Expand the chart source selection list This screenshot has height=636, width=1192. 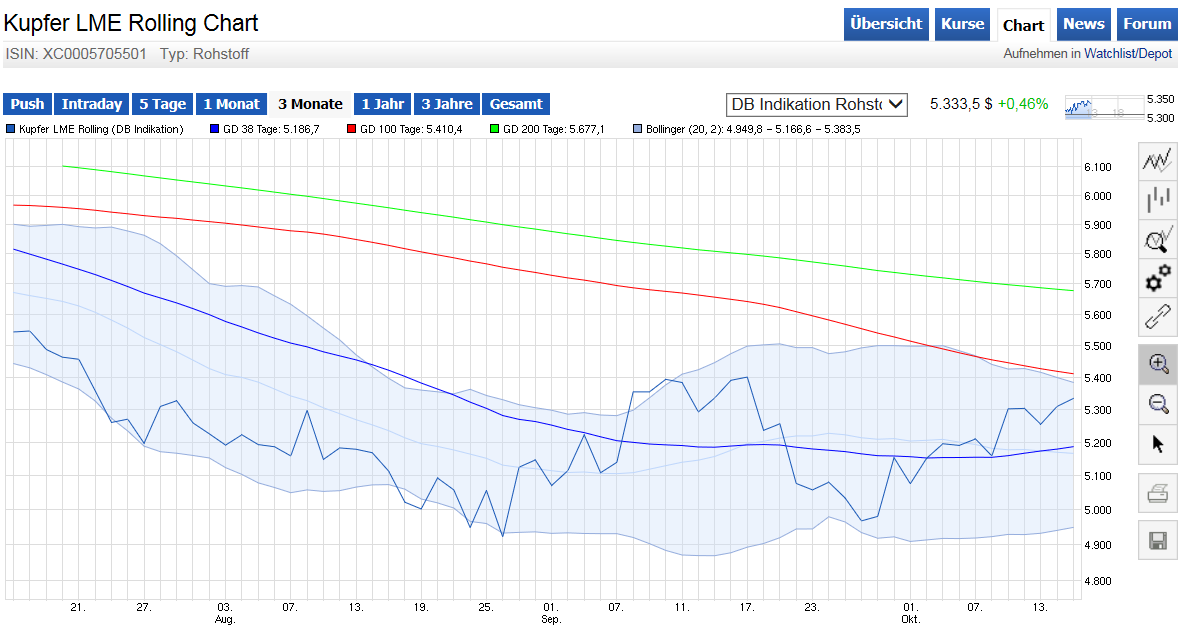click(x=893, y=104)
